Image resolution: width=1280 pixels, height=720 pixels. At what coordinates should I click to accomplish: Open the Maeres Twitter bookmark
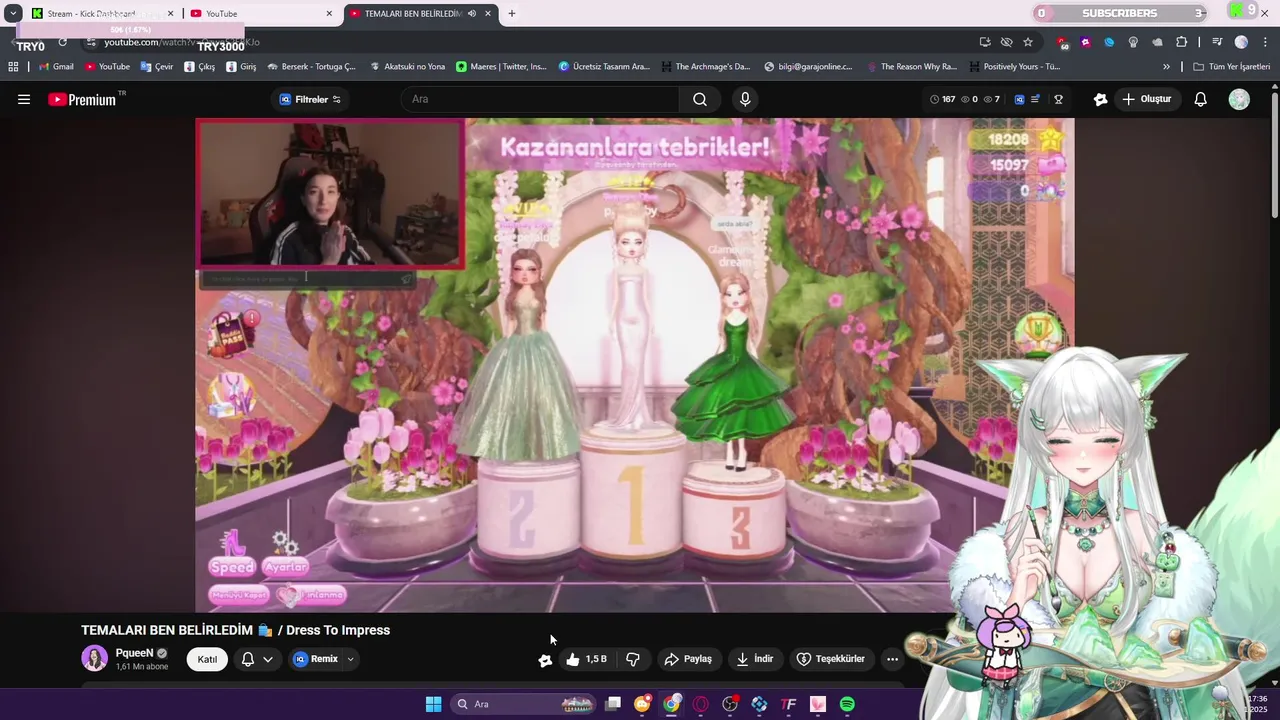pyautogui.click(x=501, y=67)
